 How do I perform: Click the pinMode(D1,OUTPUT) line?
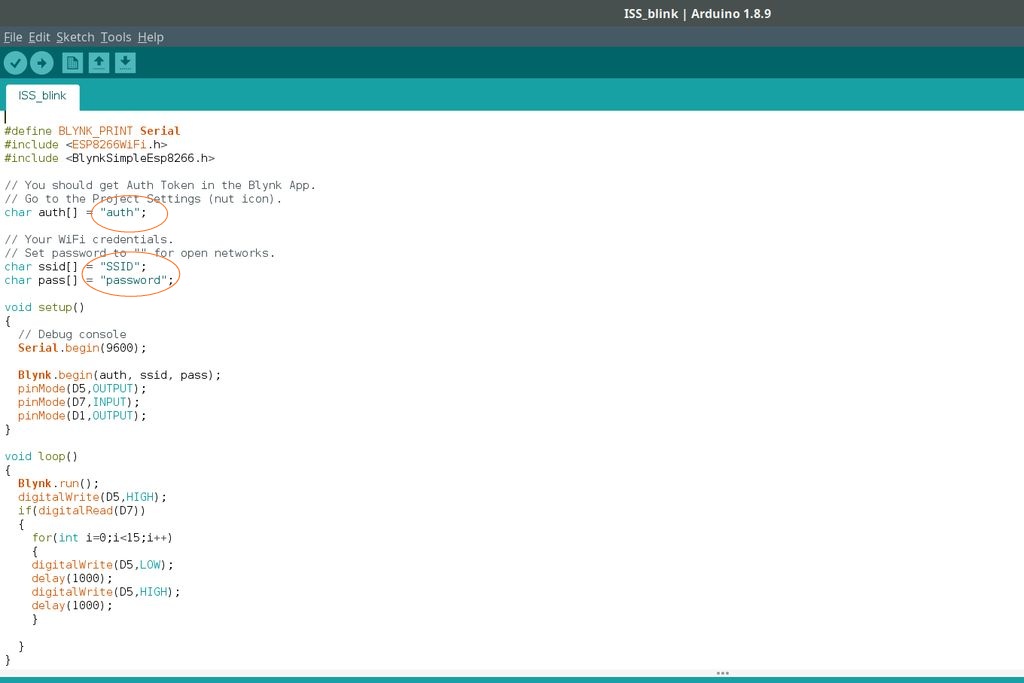click(x=82, y=416)
